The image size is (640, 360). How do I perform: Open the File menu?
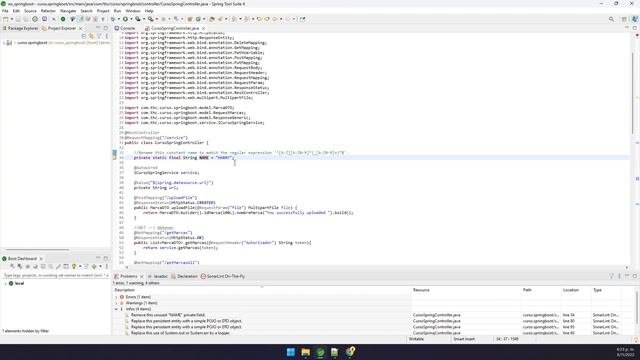[5, 11]
